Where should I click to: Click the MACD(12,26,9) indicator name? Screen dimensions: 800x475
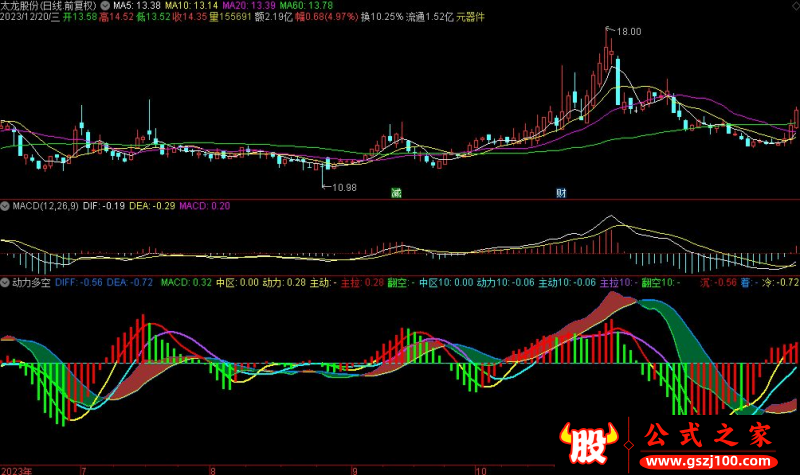(x=45, y=206)
